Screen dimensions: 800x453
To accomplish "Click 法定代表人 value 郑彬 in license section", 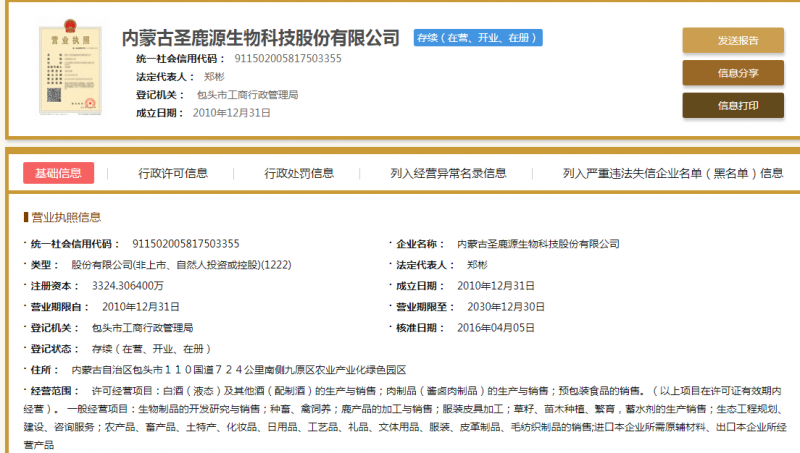I will pos(477,265).
